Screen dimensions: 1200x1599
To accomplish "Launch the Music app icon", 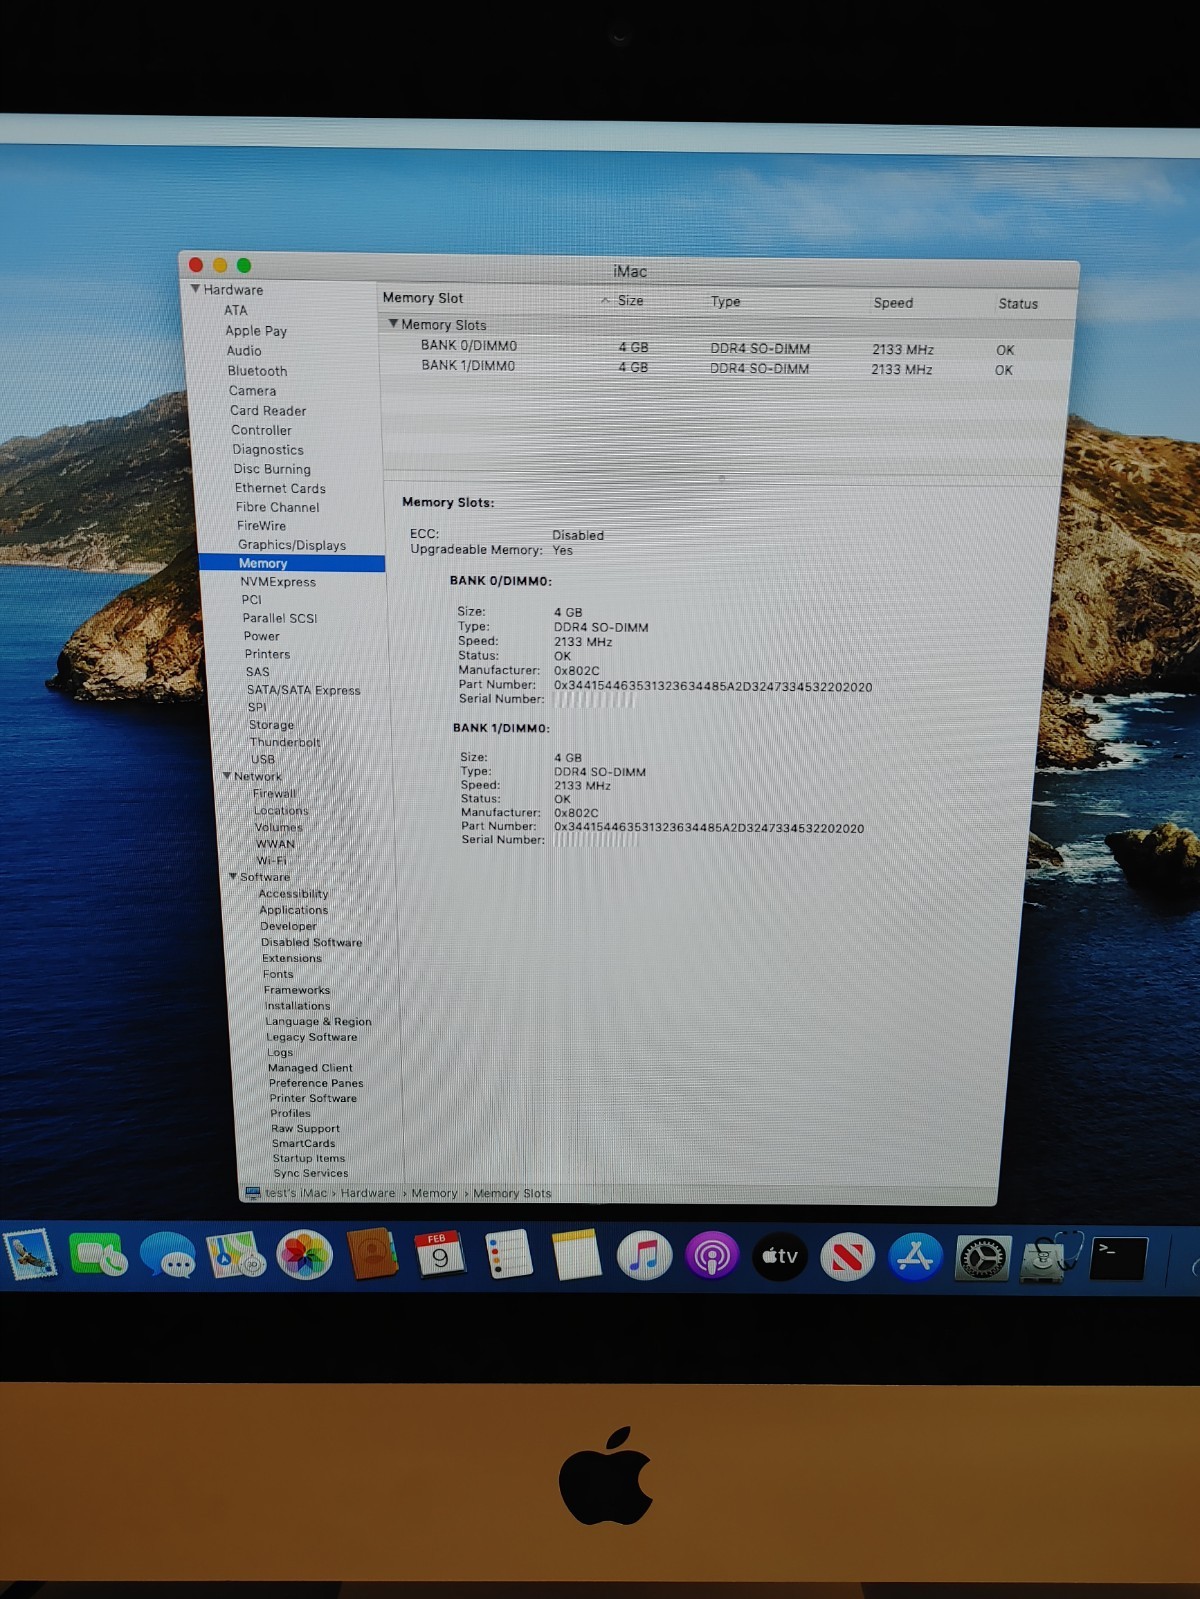I will 644,1256.
